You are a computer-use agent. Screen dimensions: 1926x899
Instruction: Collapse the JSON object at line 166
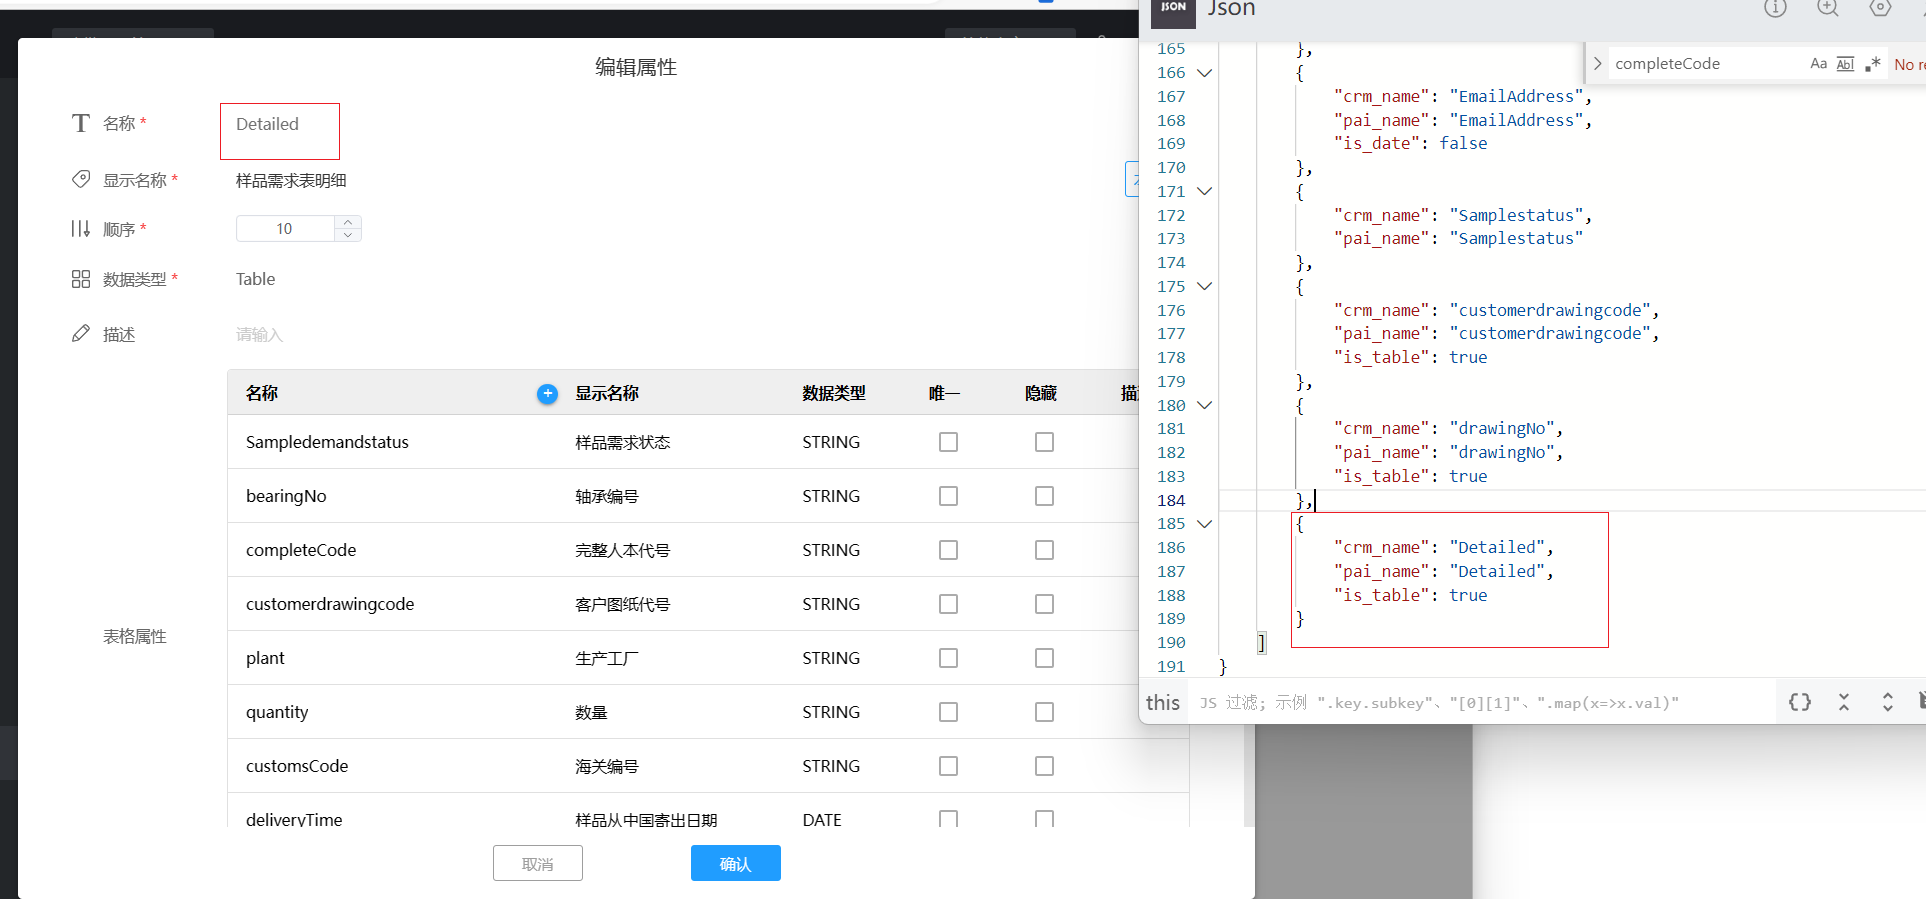tap(1205, 73)
